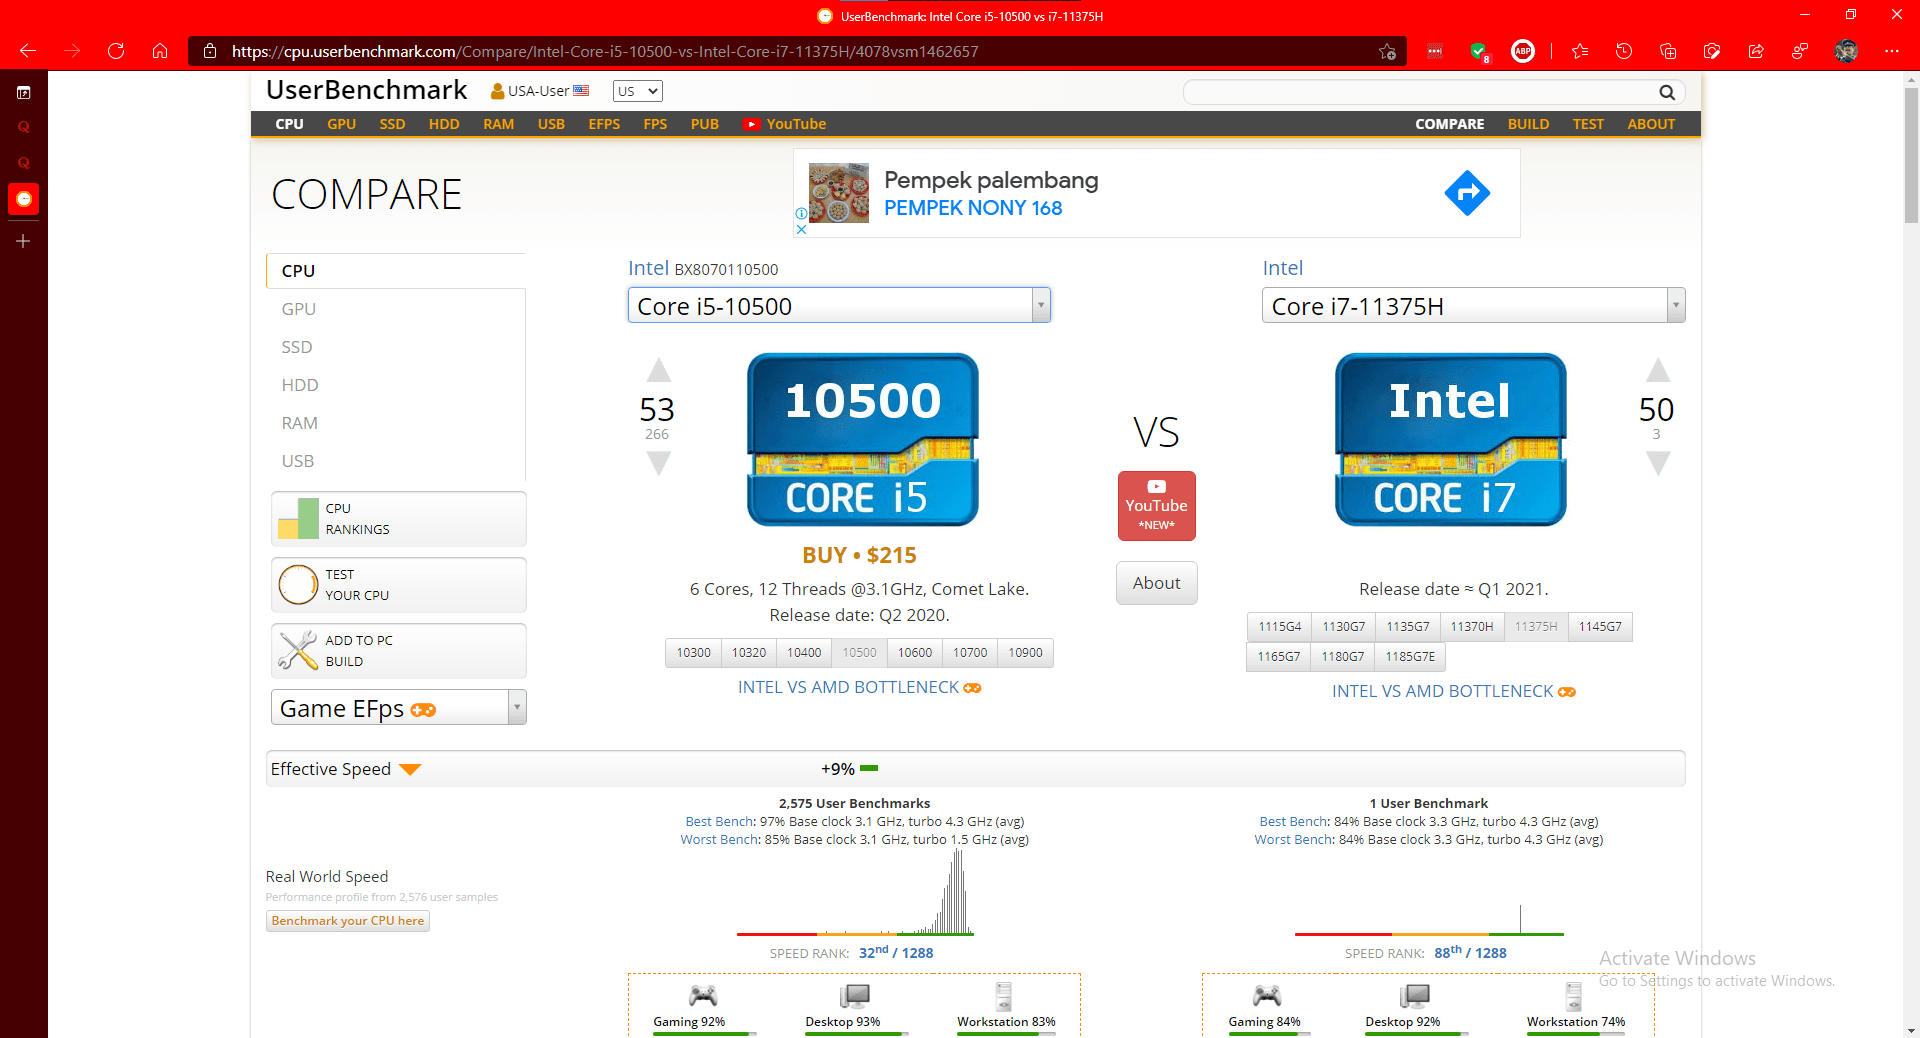
Task: Click the UserBenchmark logo
Action: tap(367, 90)
